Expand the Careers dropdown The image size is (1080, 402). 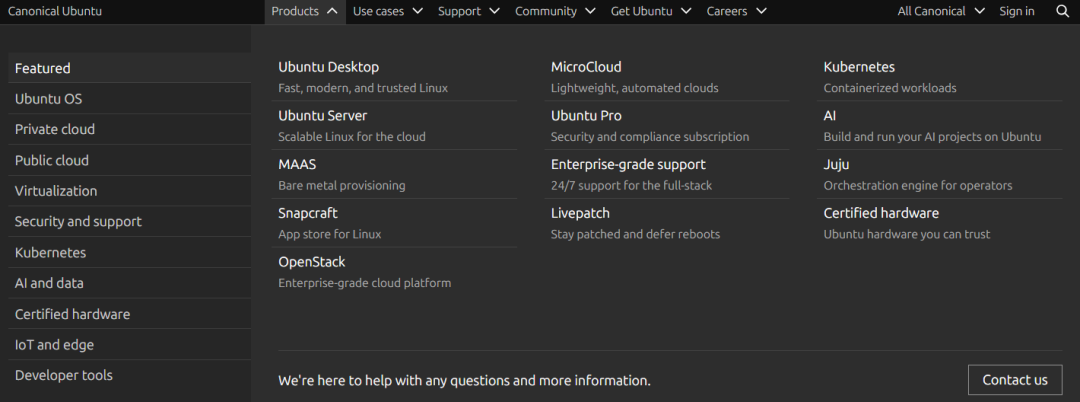click(736, 12)
